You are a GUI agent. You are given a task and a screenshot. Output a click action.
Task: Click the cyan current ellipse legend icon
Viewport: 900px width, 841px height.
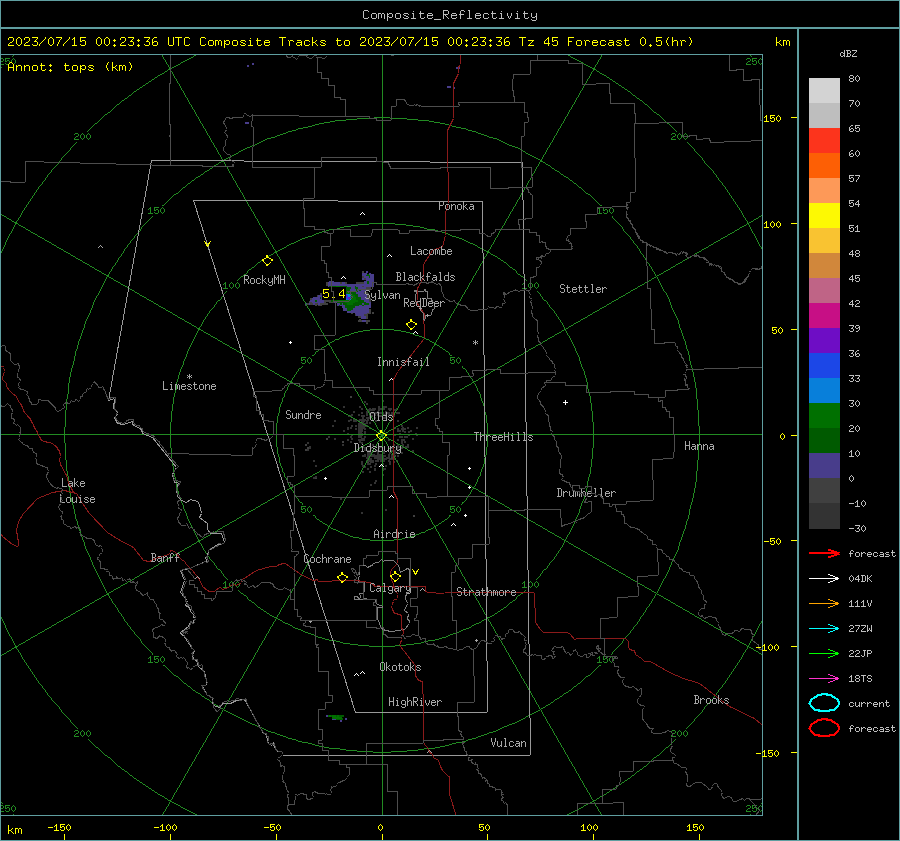824,703
